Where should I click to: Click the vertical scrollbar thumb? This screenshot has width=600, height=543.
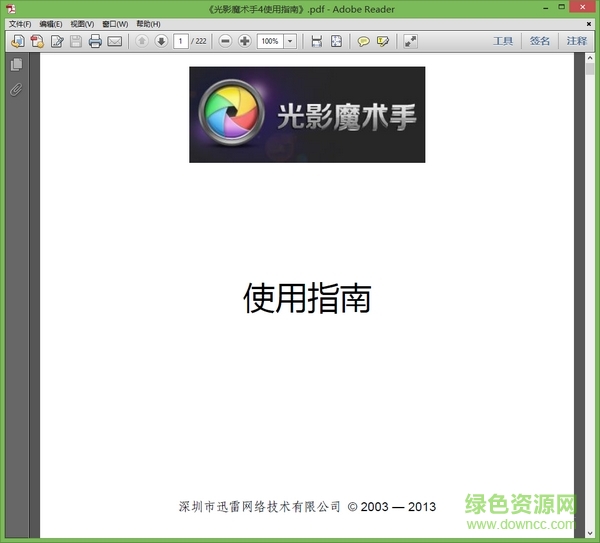point(590,69)
